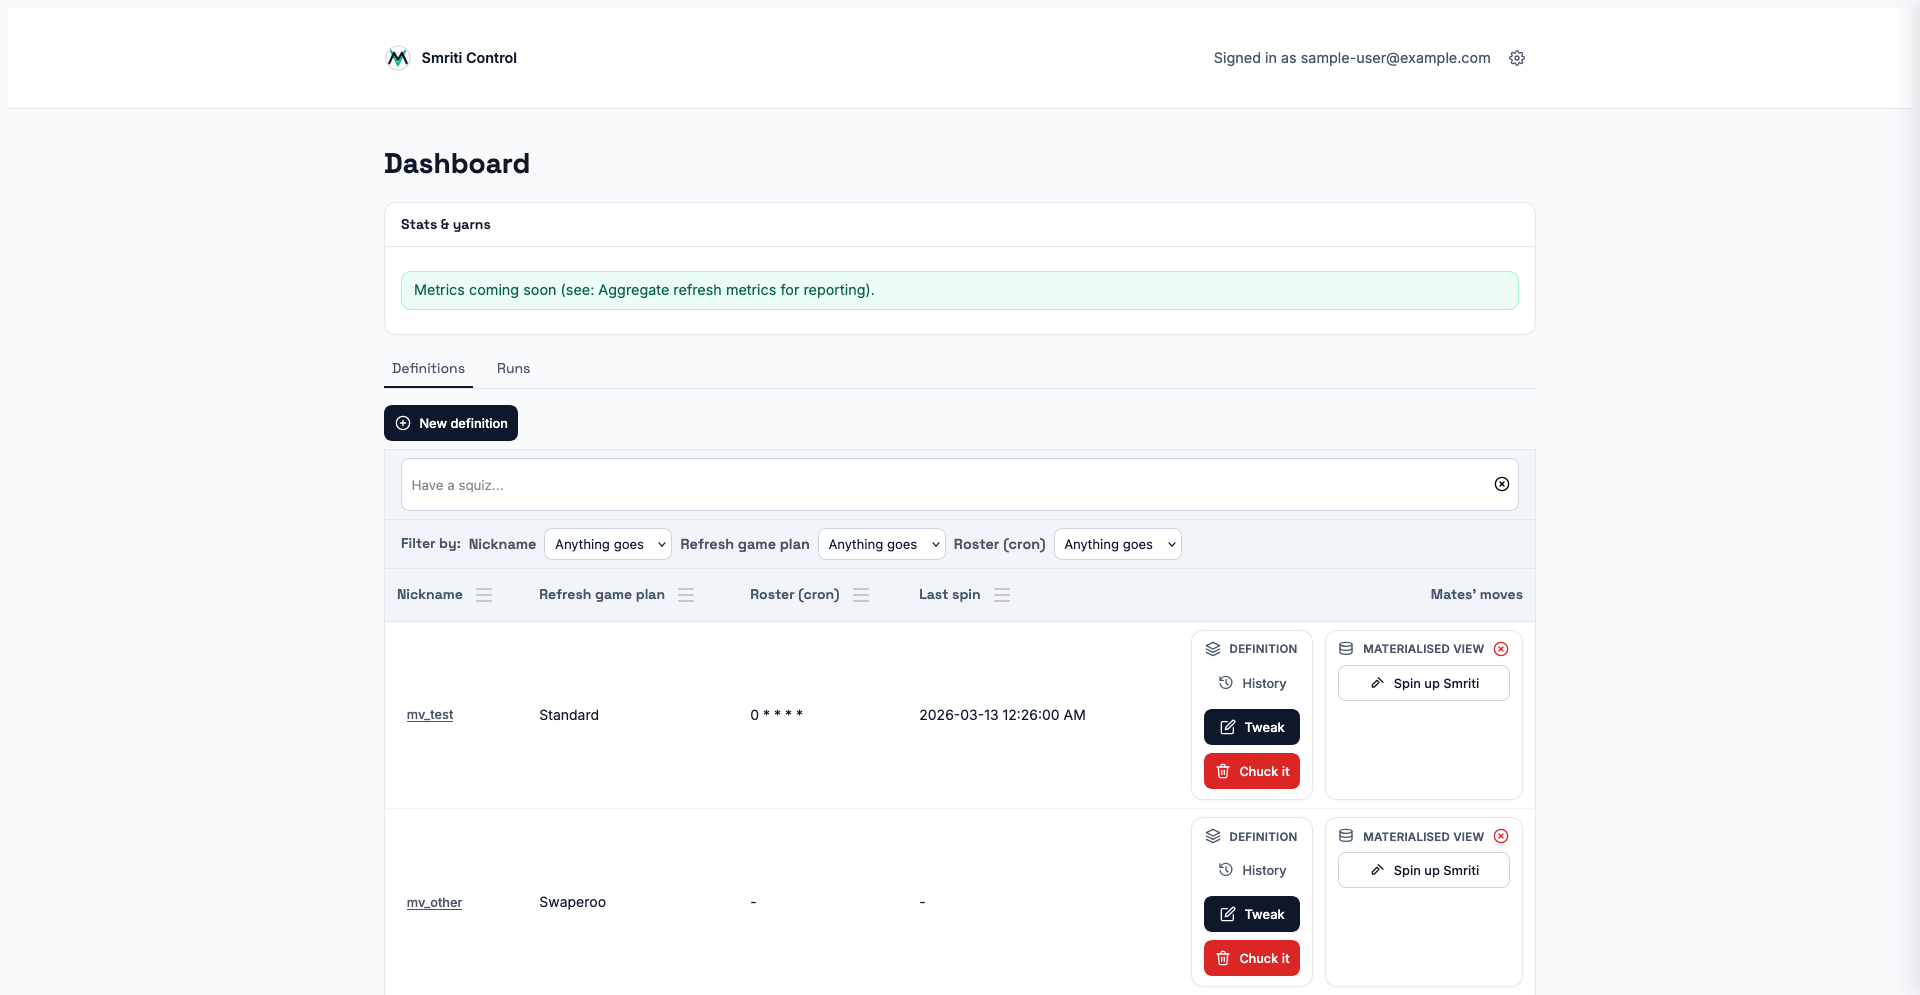
Task: Select the Definitions tab
Action: 428,368
